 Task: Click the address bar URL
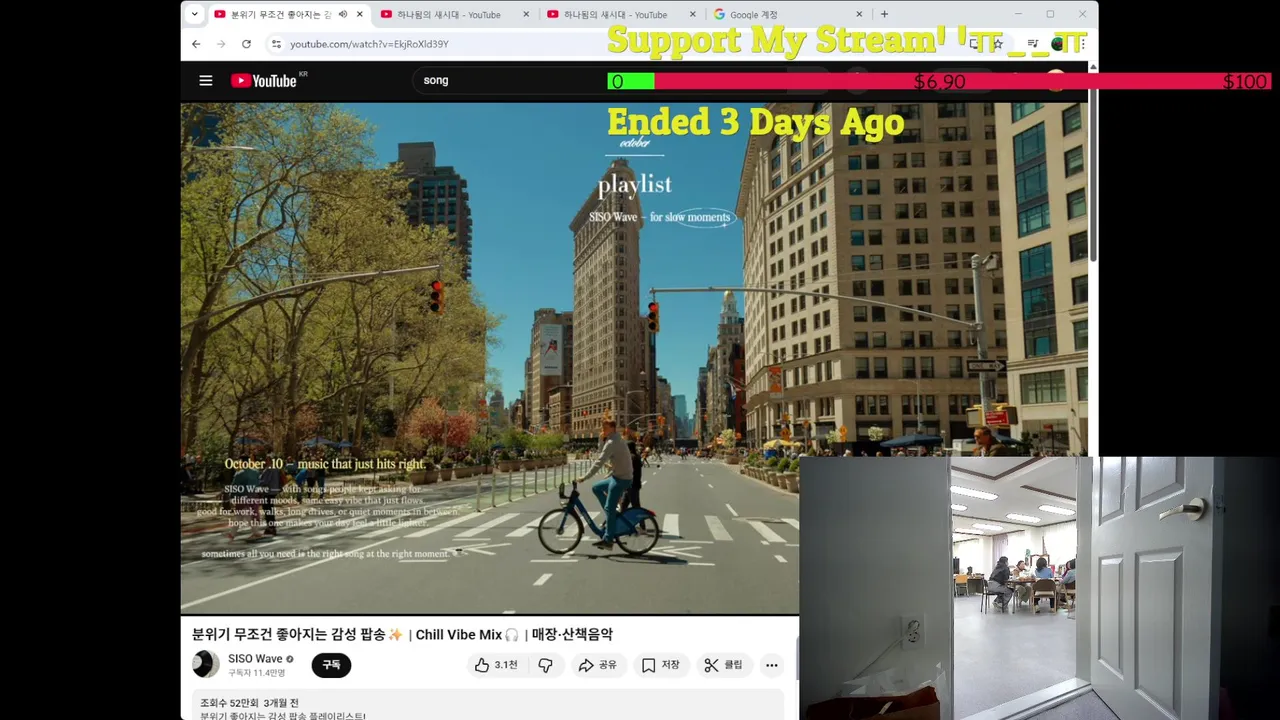tap(369, 44)
